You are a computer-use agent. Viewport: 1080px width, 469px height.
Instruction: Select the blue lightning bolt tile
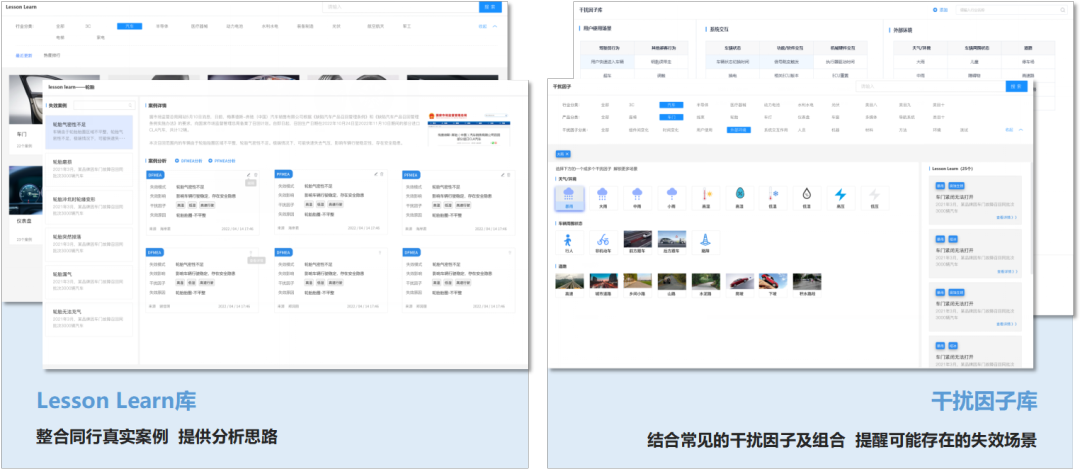pos(840,198)
